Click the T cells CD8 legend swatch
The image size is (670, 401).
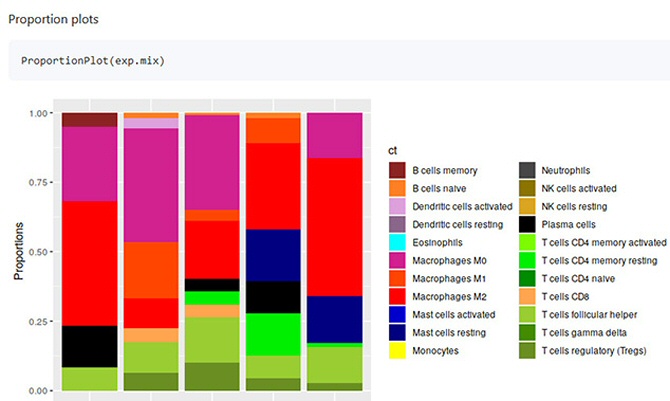pos(528,297)
